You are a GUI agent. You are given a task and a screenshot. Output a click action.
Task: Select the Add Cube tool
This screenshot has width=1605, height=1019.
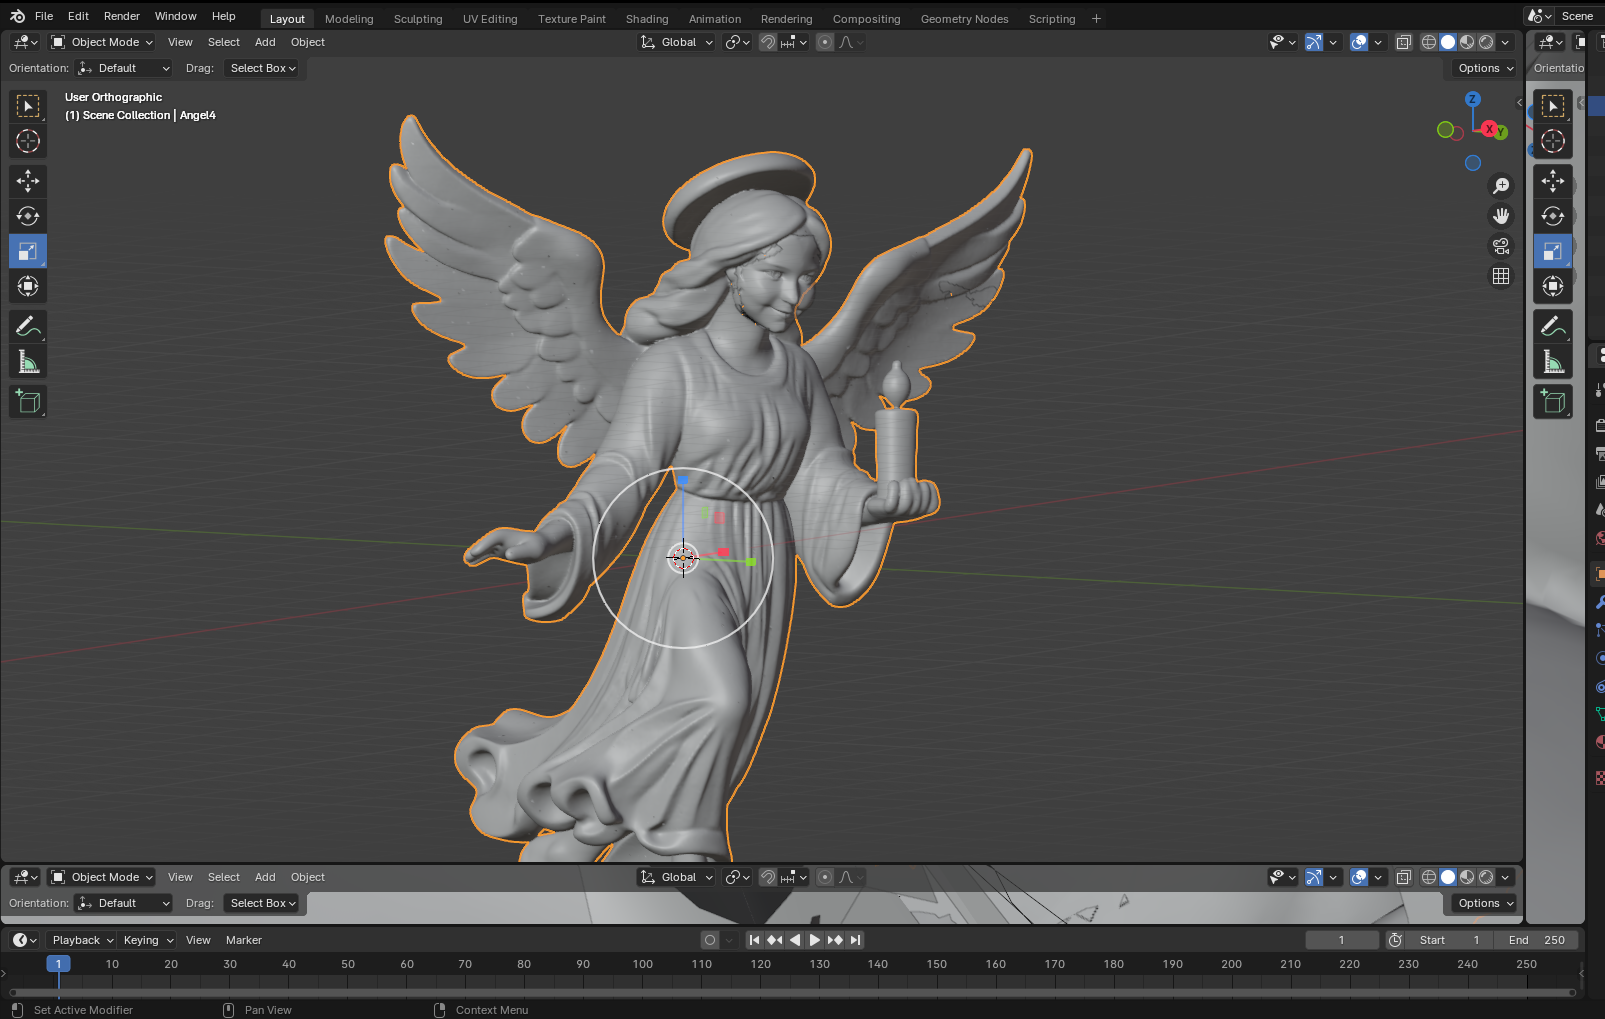click(28, 402)
